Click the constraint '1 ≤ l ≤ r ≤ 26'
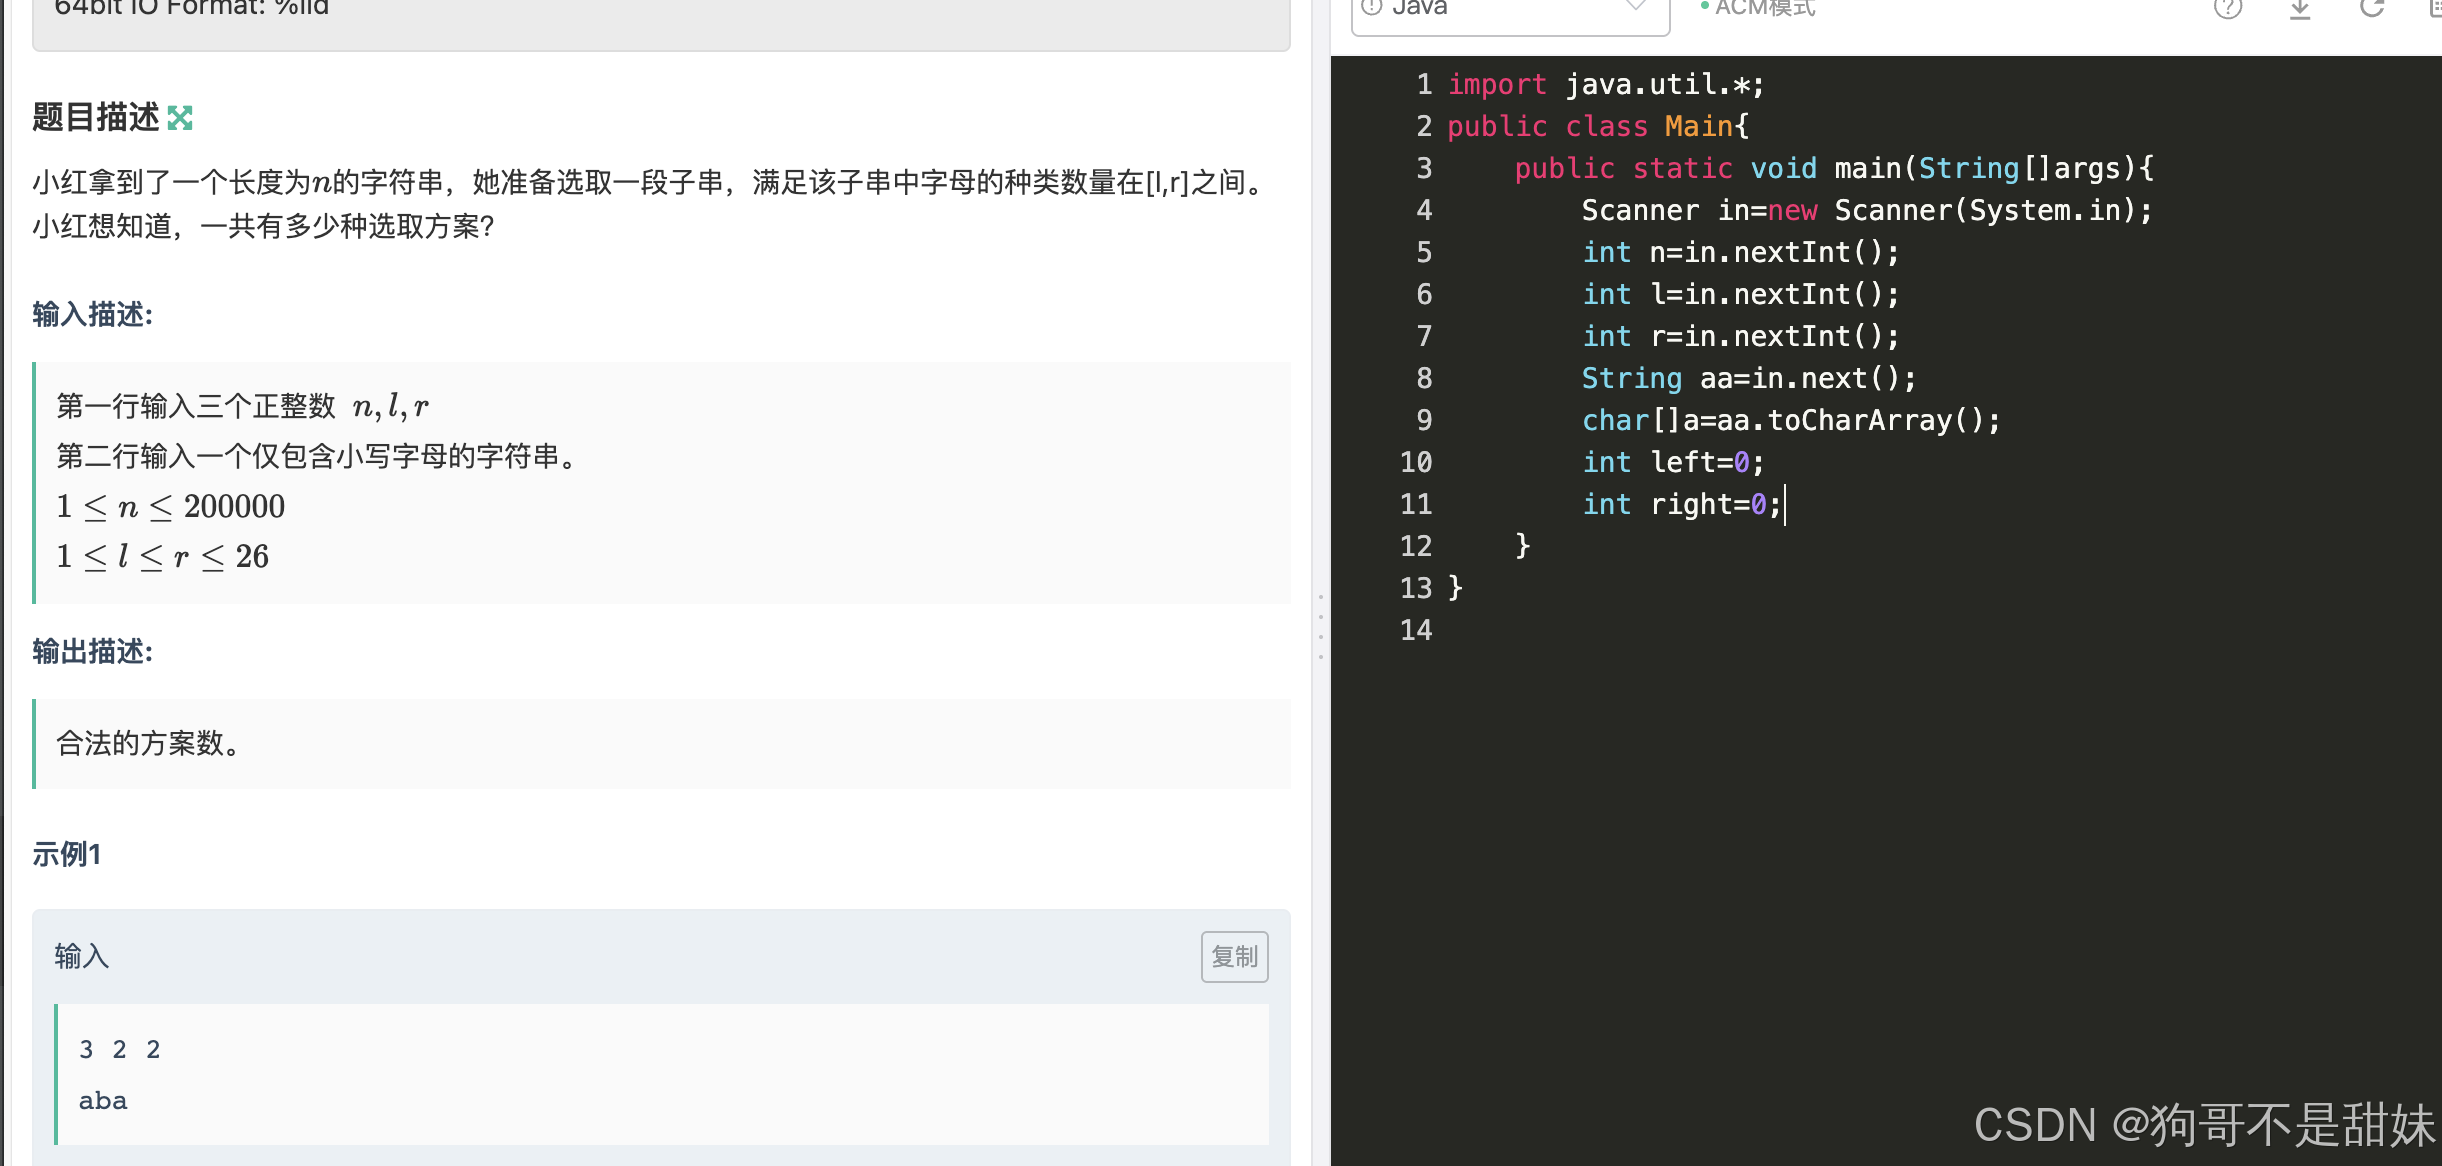Screen dimensions: 2442x1166 162,556
